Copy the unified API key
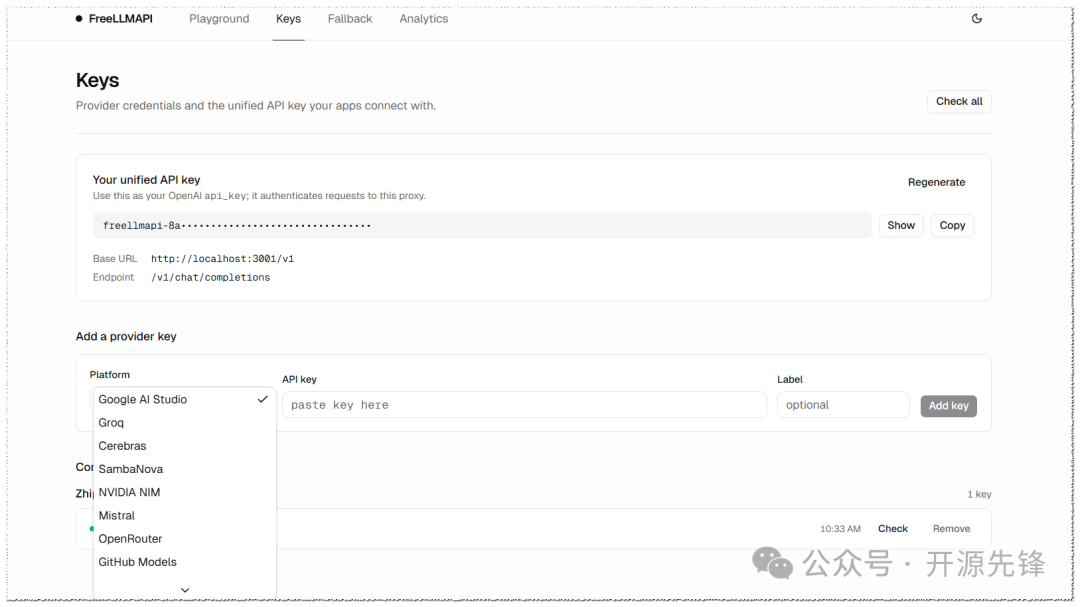Screen dimensions: 1080x607 click(952, 225)
